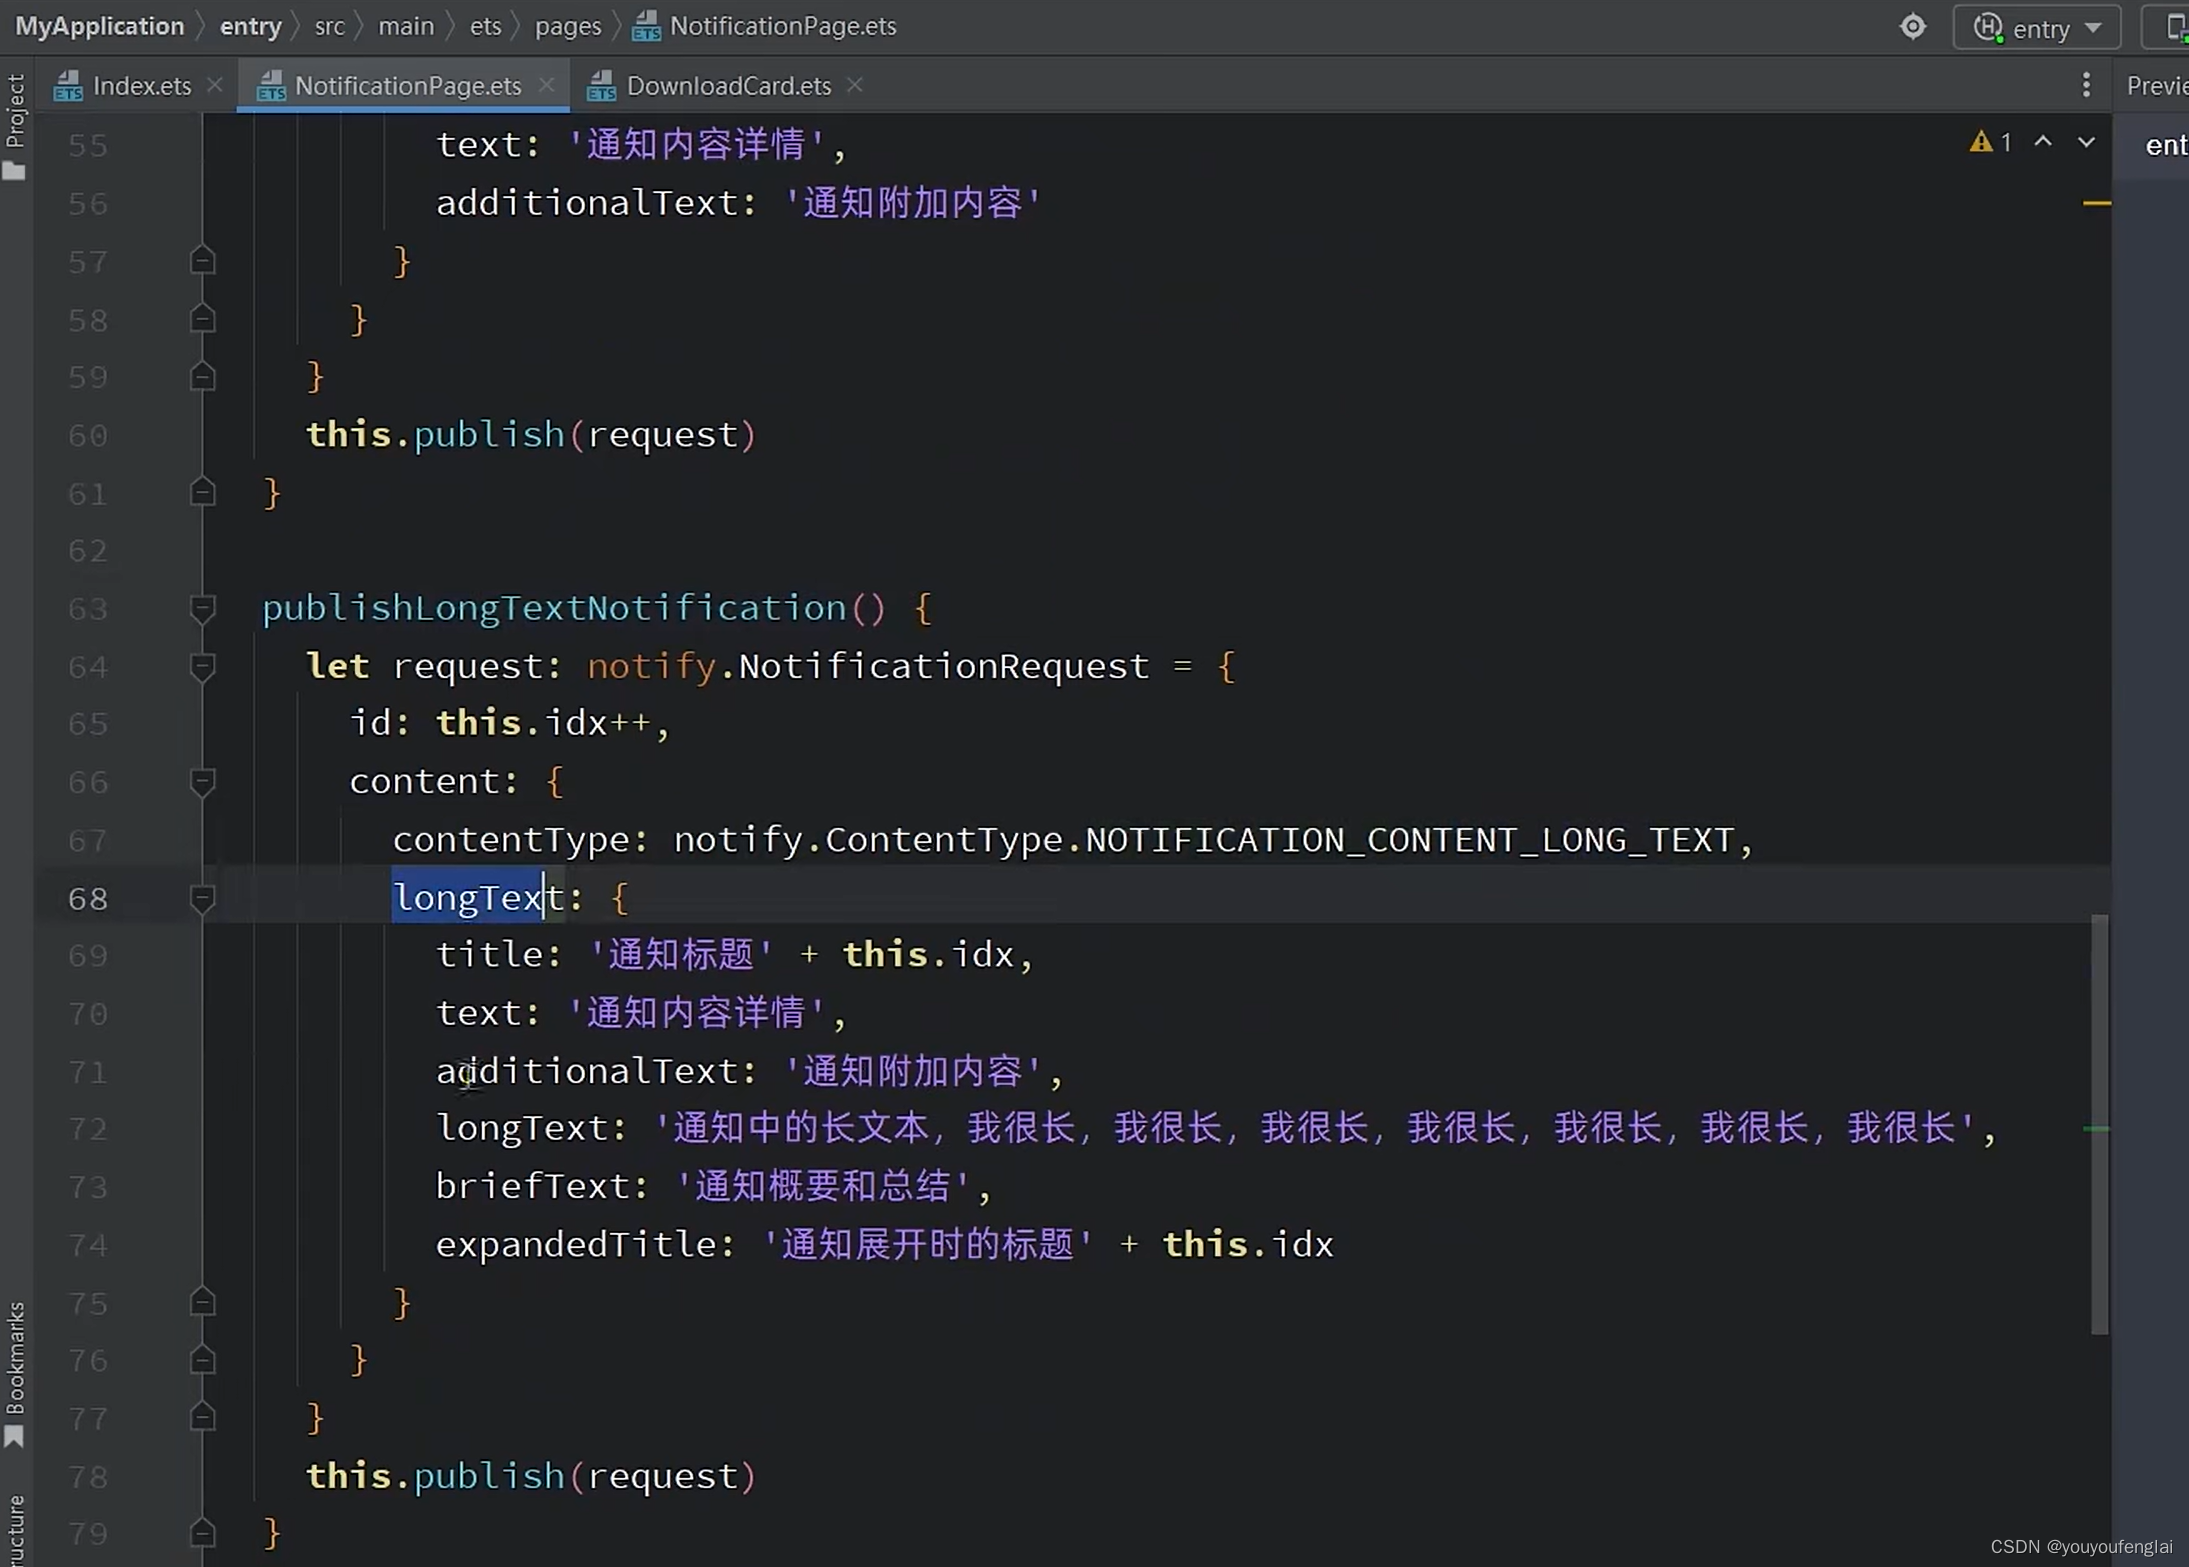This screenshot has height=1567, width=2189.
Task: Click the ETS file icon in breadcrumb
Action: [646, 27]
